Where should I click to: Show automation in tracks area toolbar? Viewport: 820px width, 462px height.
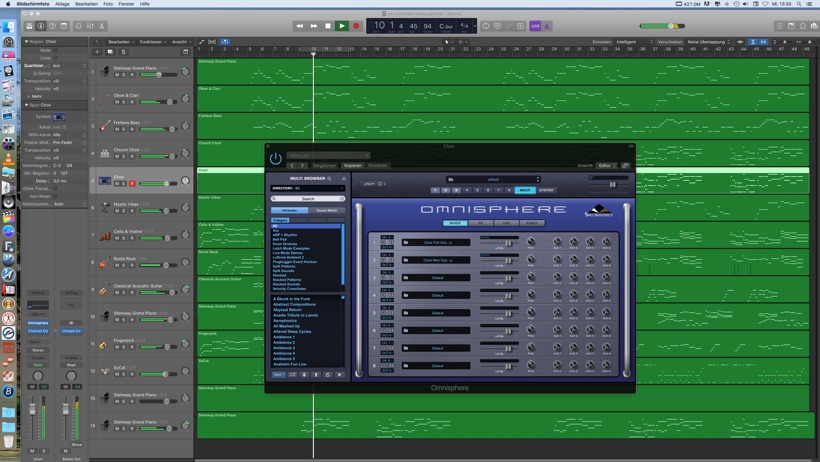[201, 41]
